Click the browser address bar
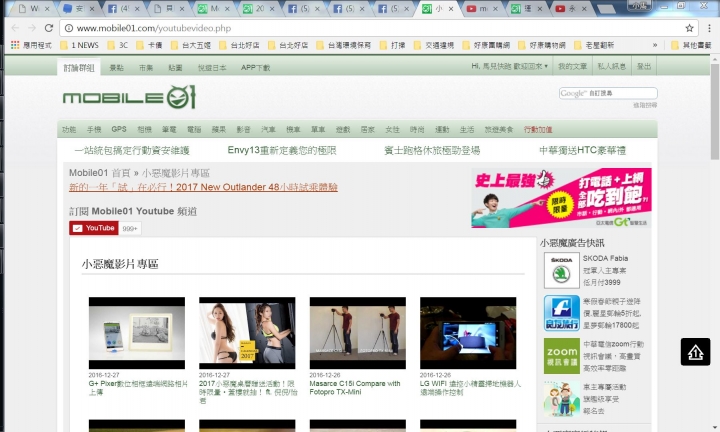 coord(377,28)
